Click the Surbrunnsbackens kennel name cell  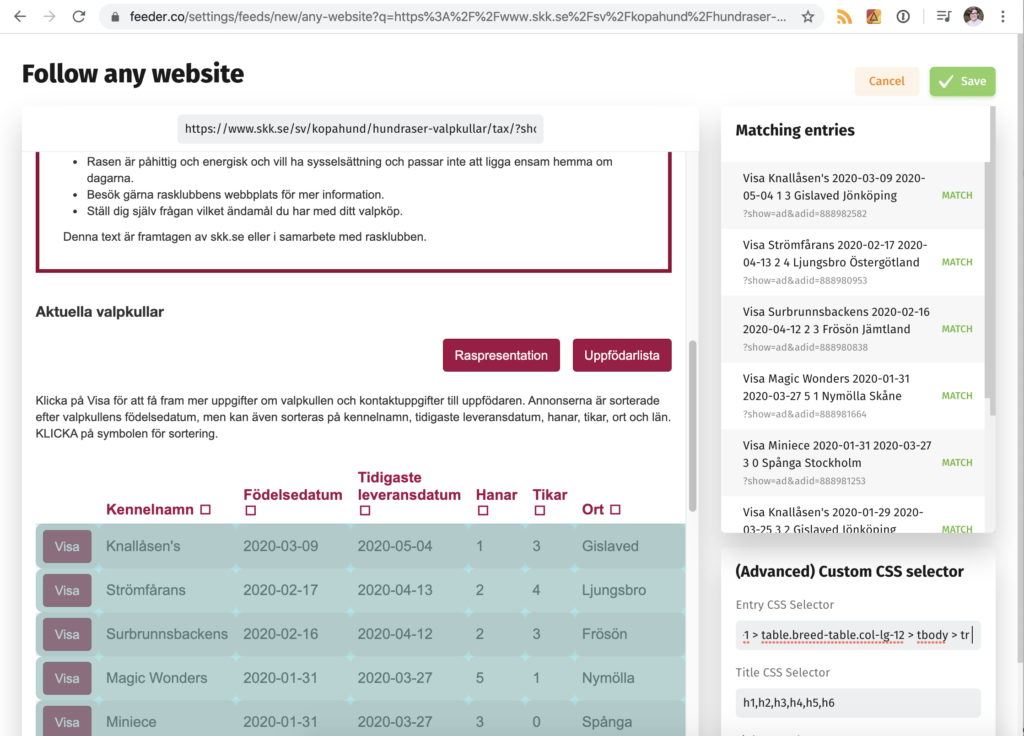click(167, 633)
